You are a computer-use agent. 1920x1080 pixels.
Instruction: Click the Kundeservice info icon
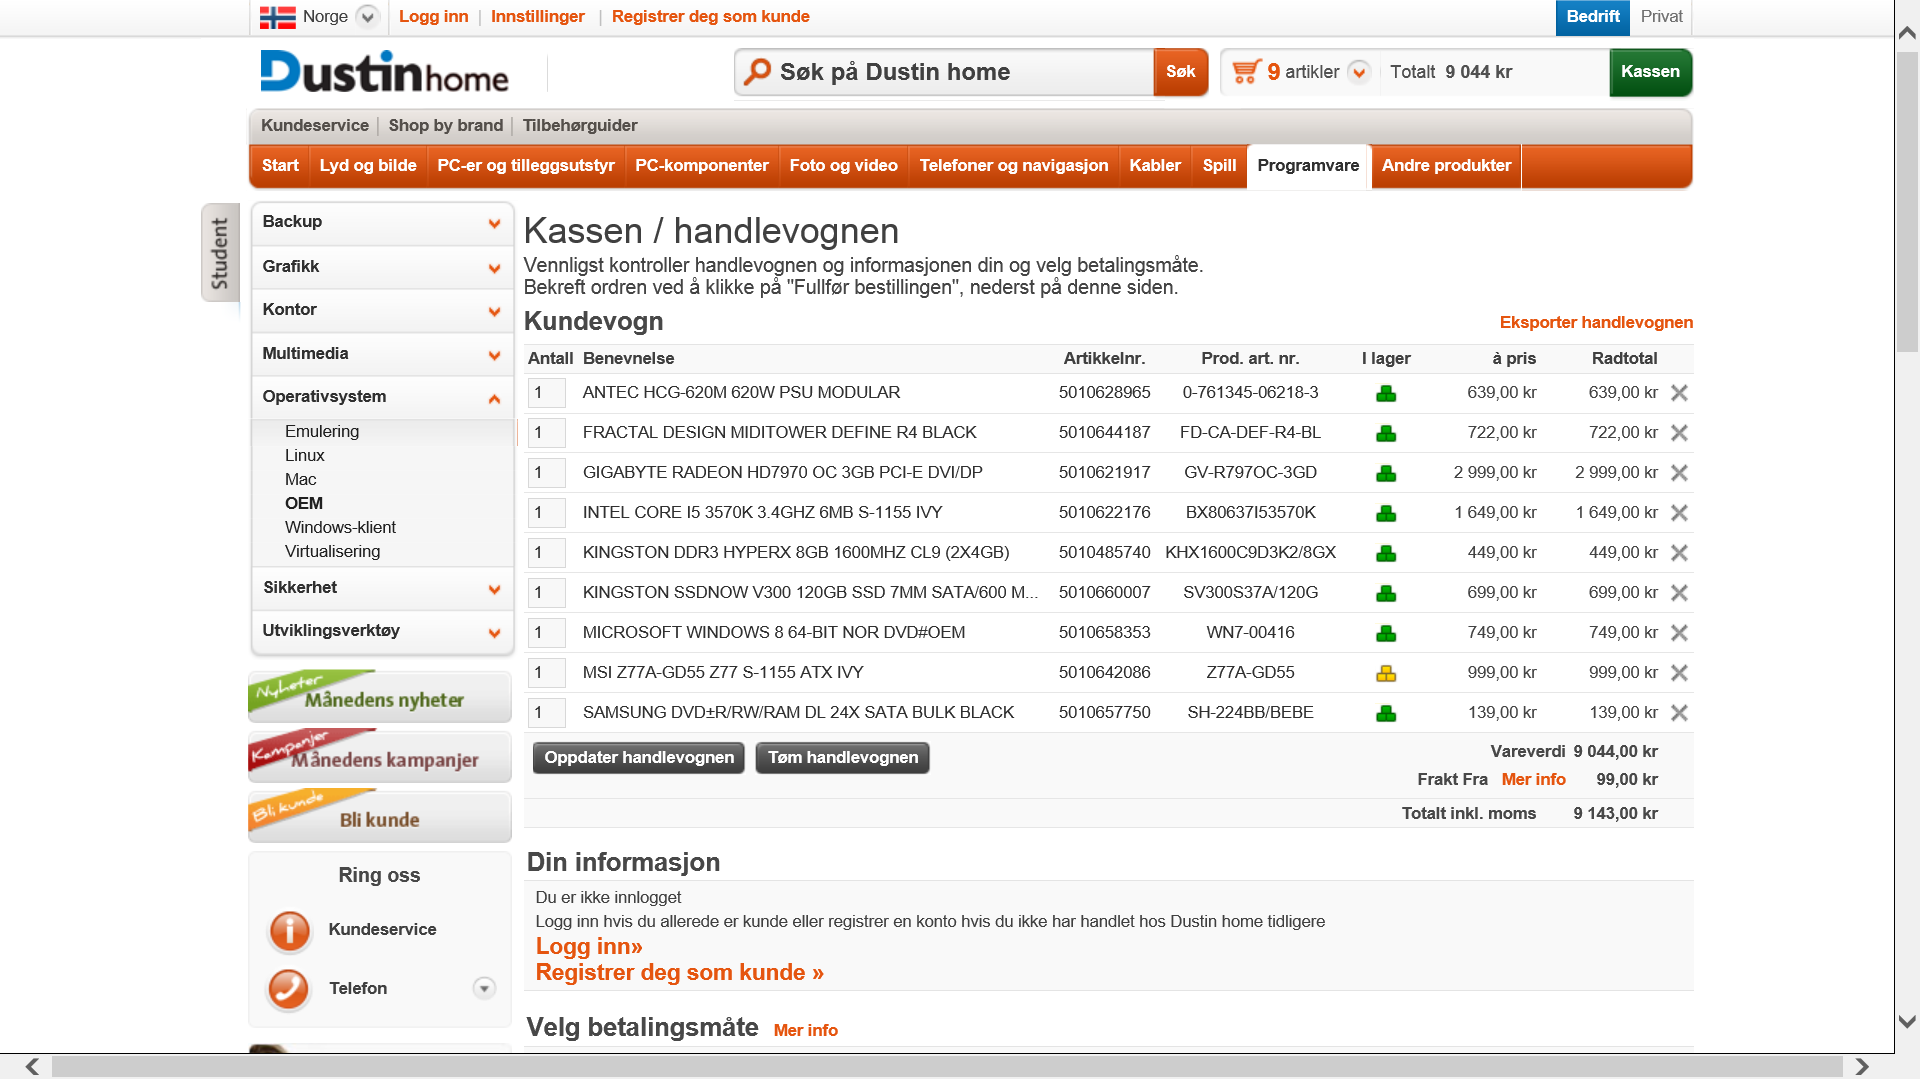click(289, 930)
